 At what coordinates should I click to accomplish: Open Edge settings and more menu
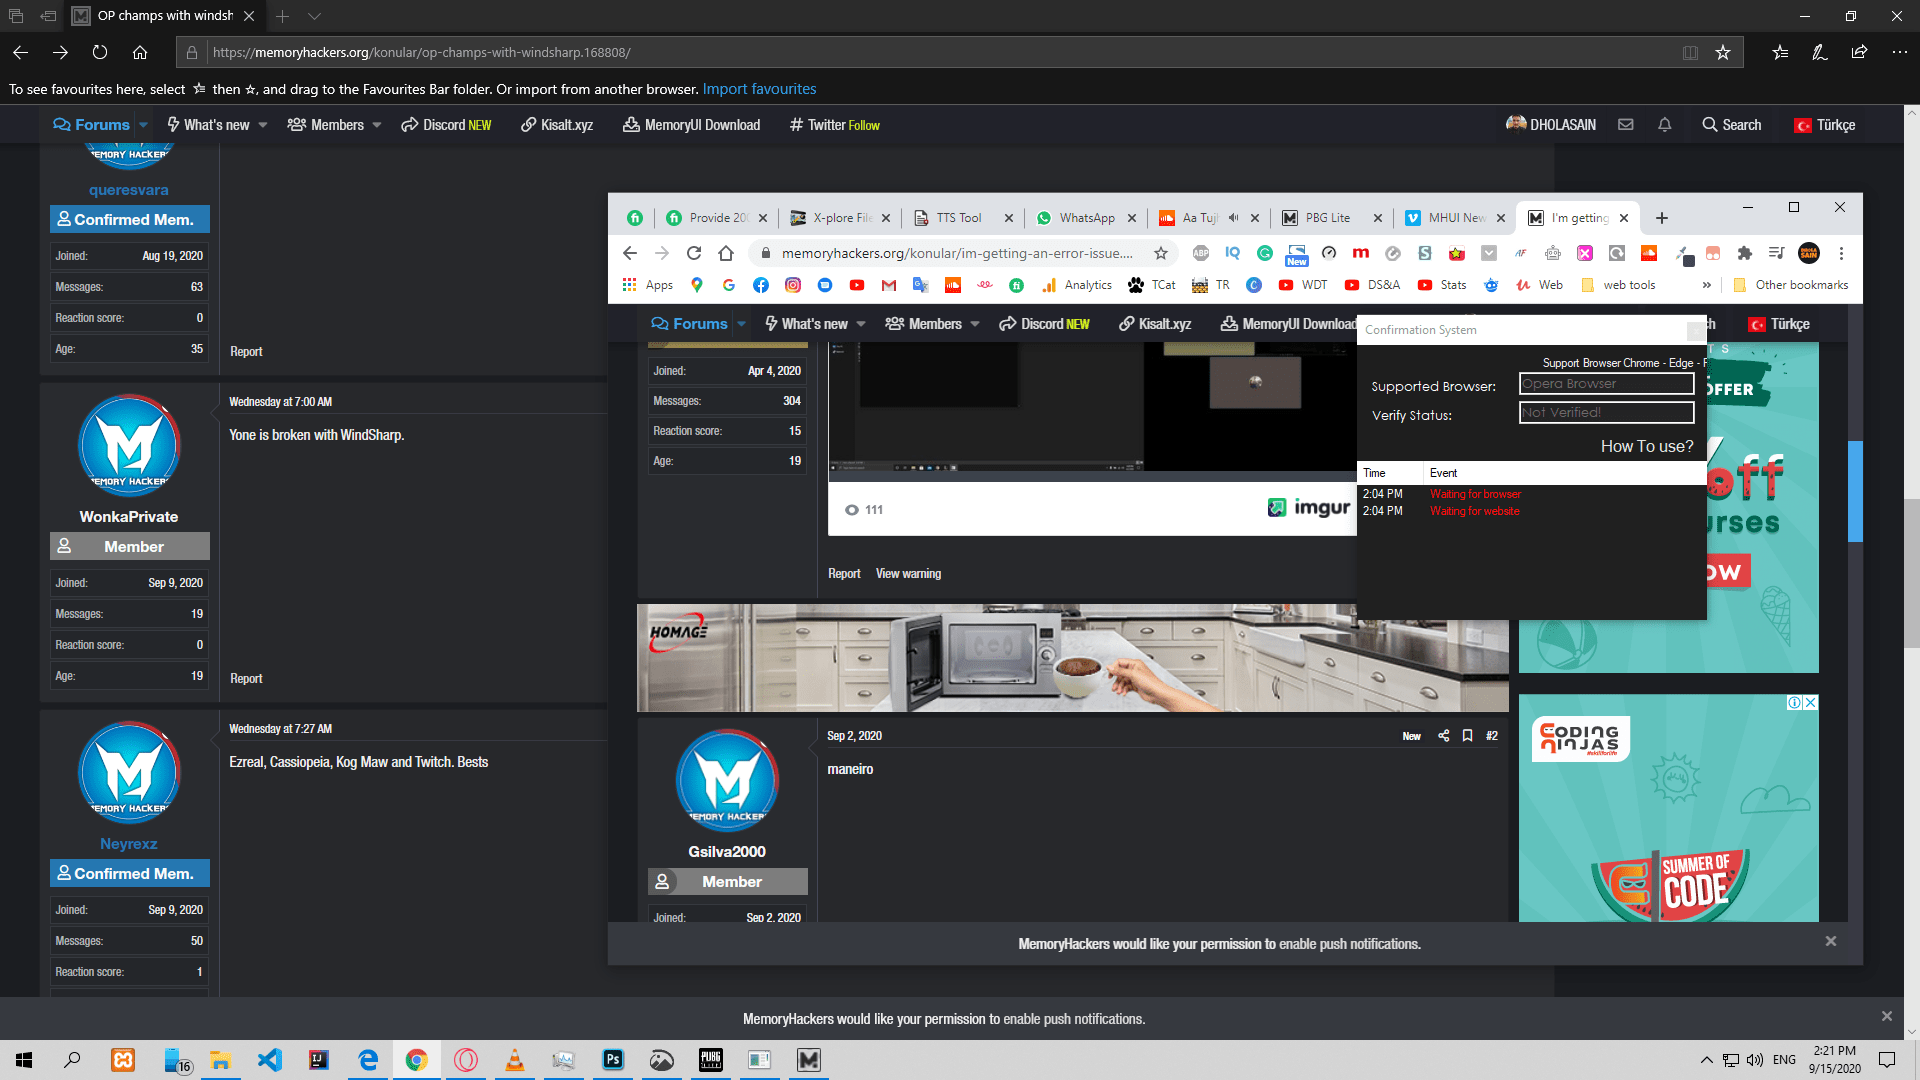[1899, 52]
